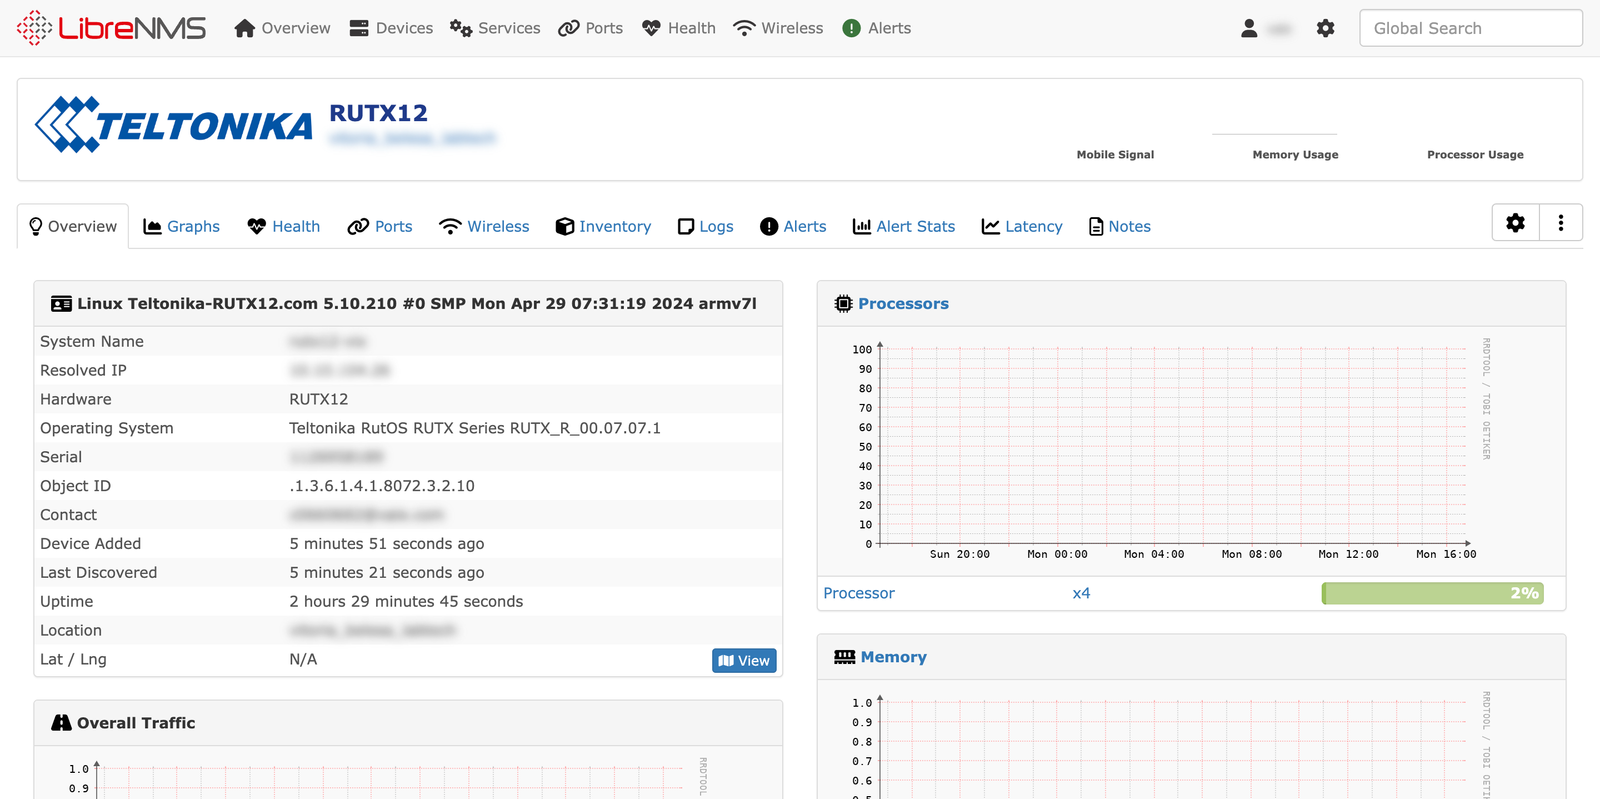Image resolution: width=1600 pixels, height=799 pixels.
Task: Select the Operating System value text
Action: (475, 428)
